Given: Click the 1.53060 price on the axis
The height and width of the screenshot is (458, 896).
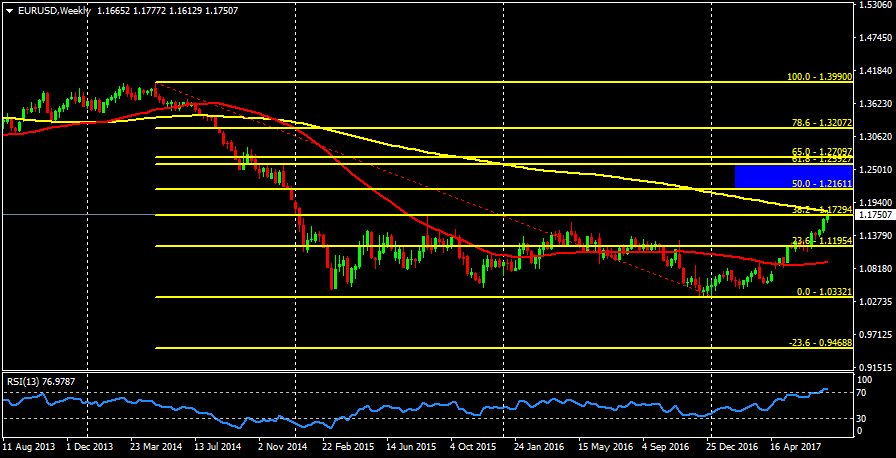Looking at the screenshot, I should 875,6.
